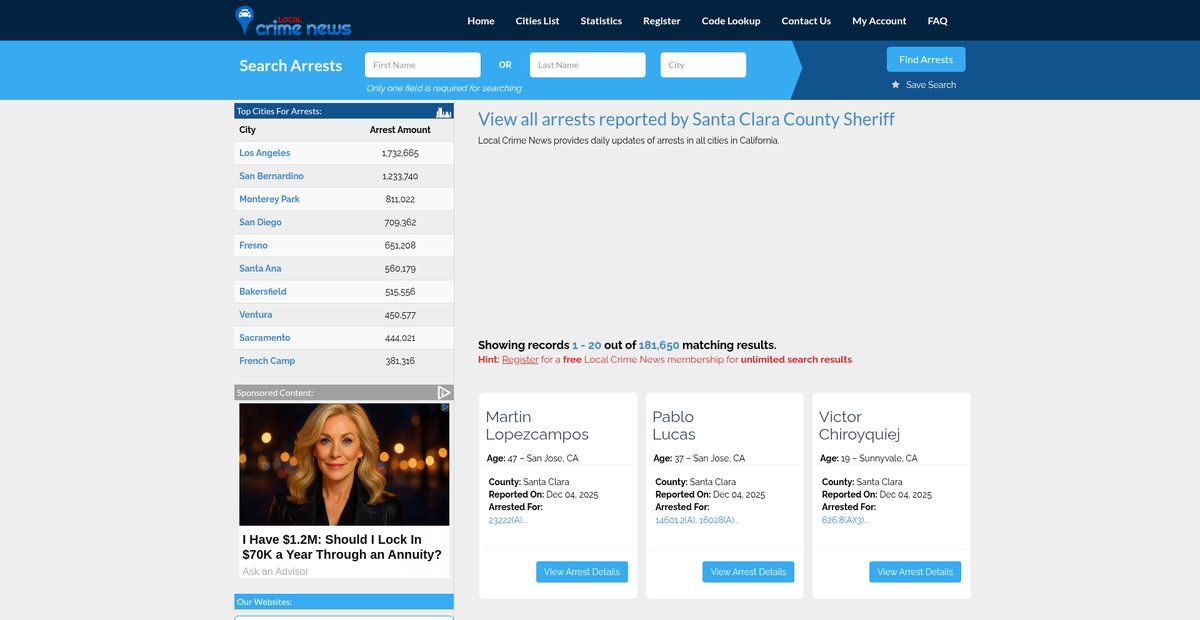Image resolution: width=1200 pixels, height=620 pixels.
Task: Click the Victor Chiroyquiej name heading
Action: [x=860, y=425]
